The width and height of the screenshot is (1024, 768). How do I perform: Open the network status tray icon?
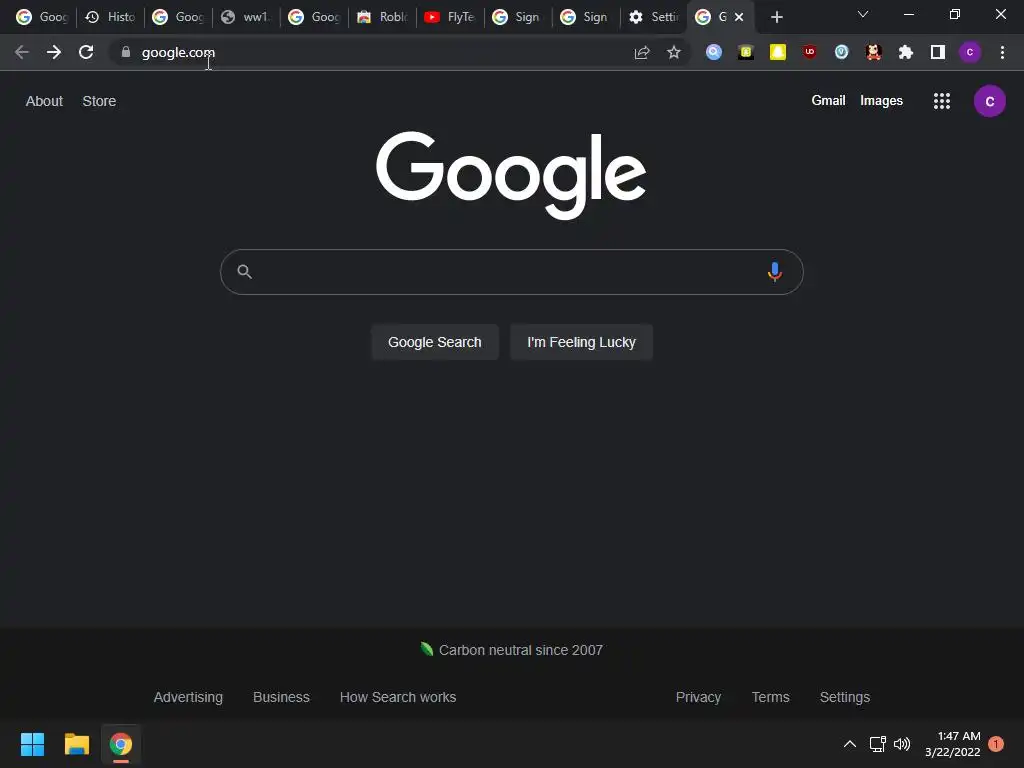(x=877, y=744)
